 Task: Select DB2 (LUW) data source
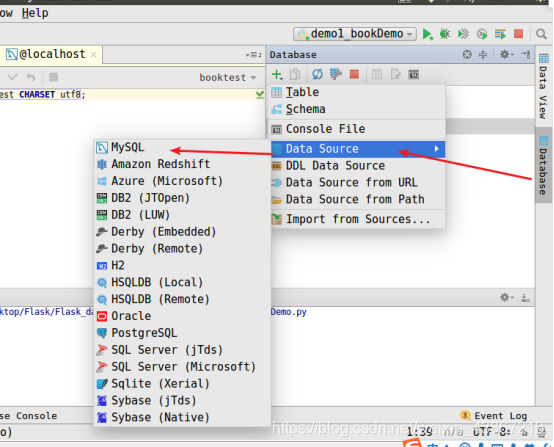[182, 215]
